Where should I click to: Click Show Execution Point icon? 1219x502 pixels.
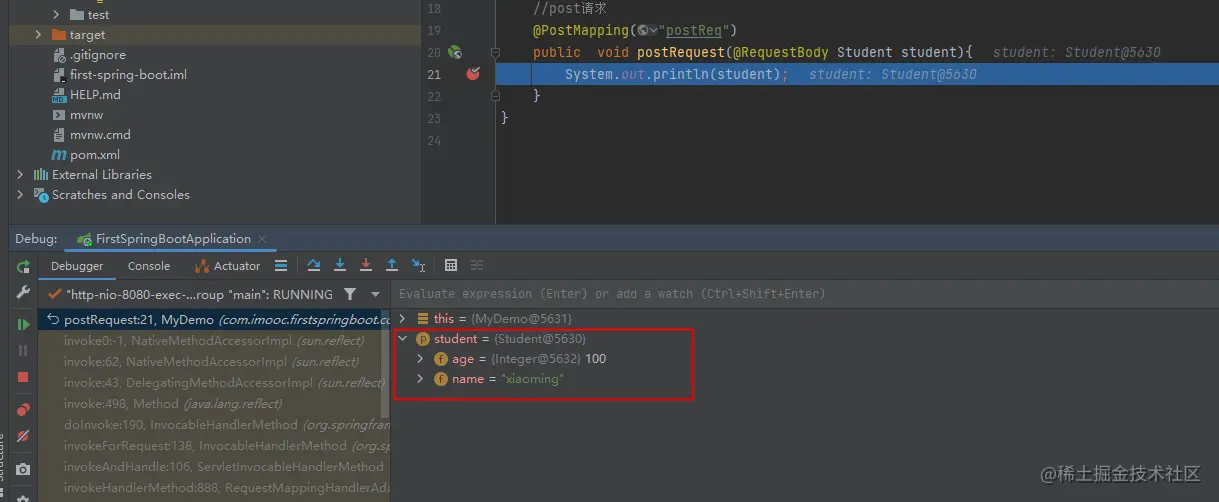coord(281,266)
